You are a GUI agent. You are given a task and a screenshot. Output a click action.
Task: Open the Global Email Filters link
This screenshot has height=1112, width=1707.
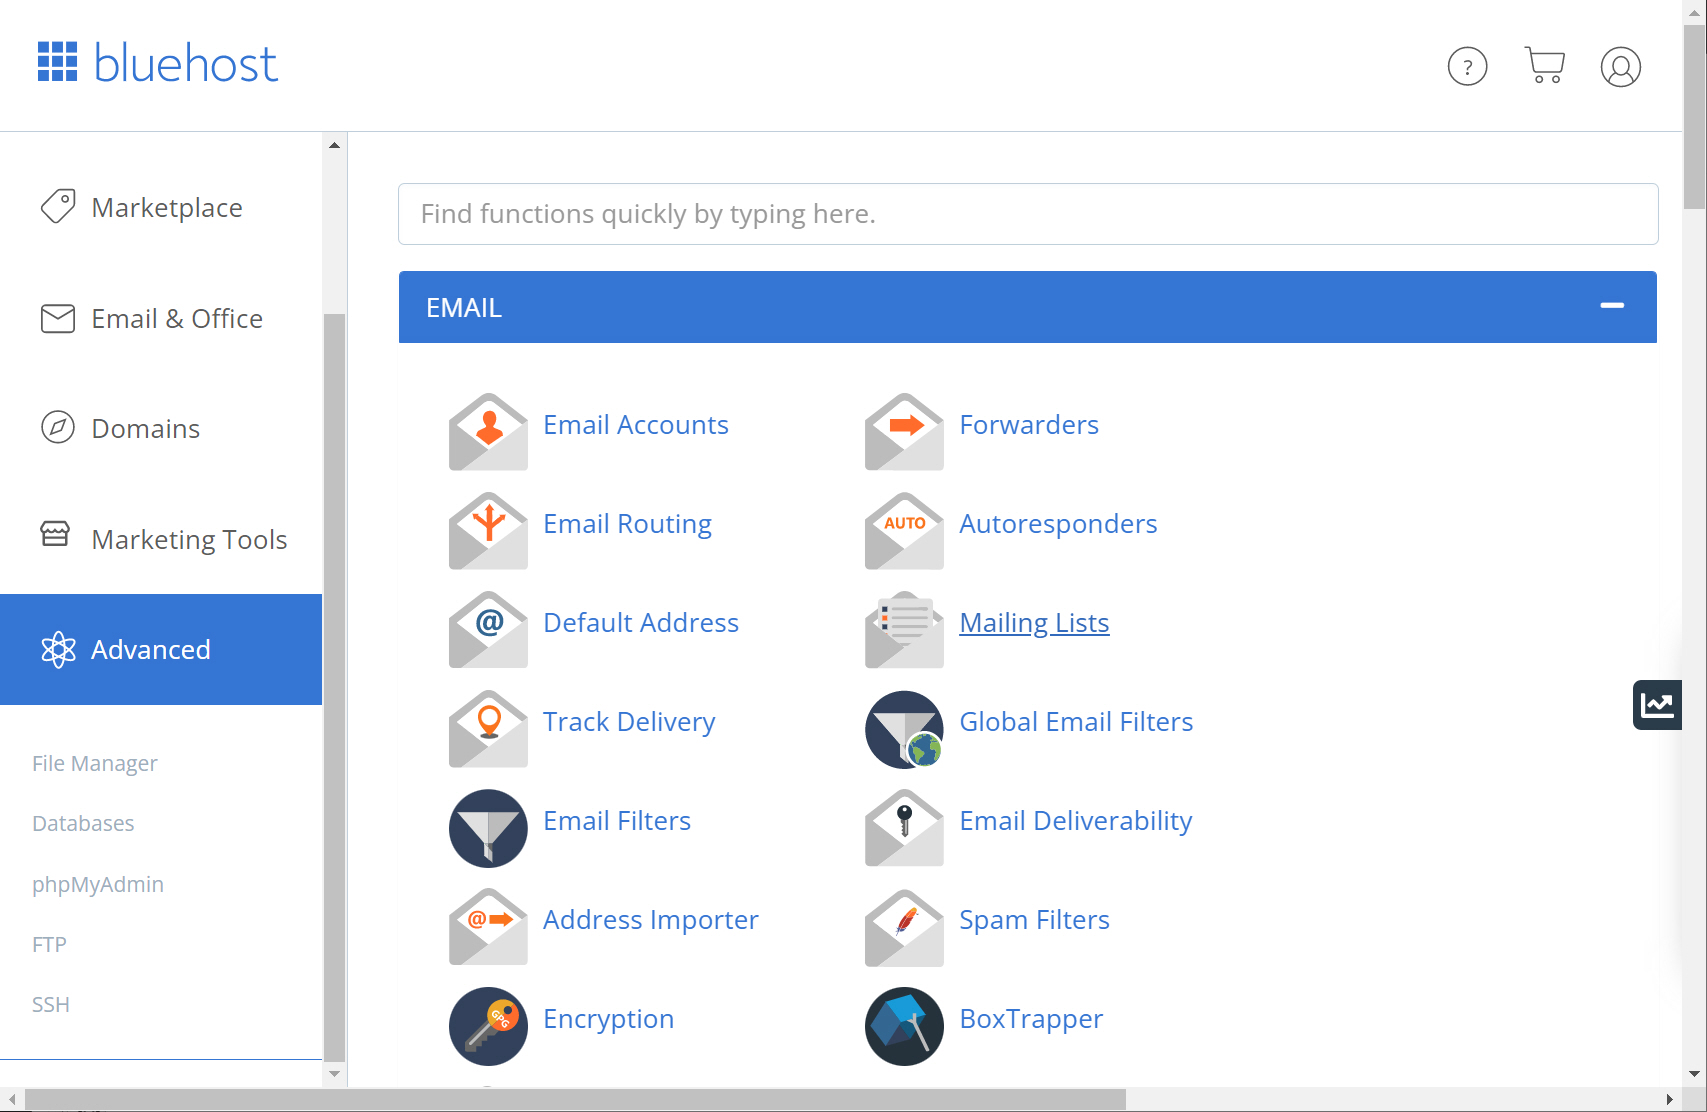[1076, 721]
